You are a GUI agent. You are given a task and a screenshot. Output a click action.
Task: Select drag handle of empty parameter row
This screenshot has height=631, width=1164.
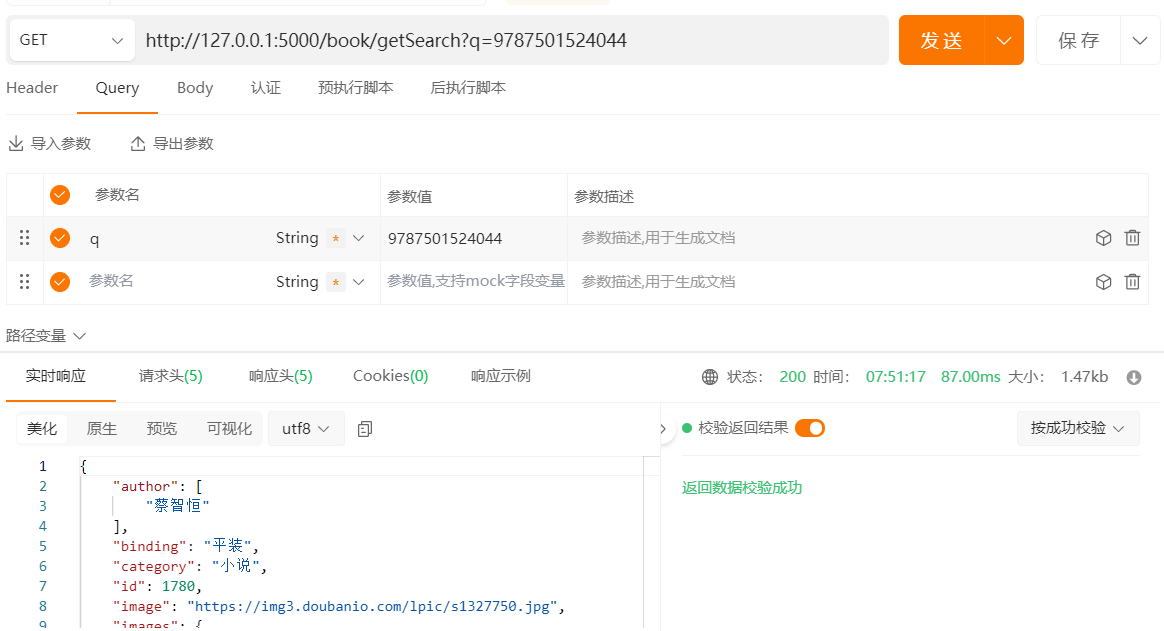coord(24,281)
